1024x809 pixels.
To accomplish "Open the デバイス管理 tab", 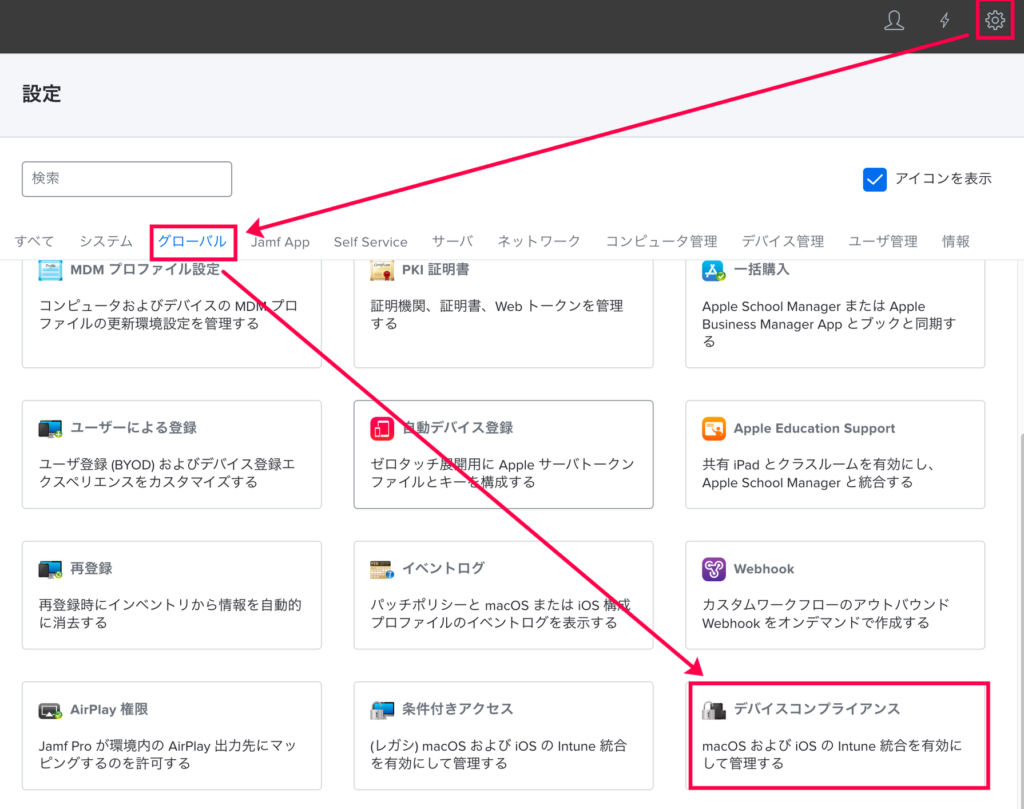I will click(782, 242).
